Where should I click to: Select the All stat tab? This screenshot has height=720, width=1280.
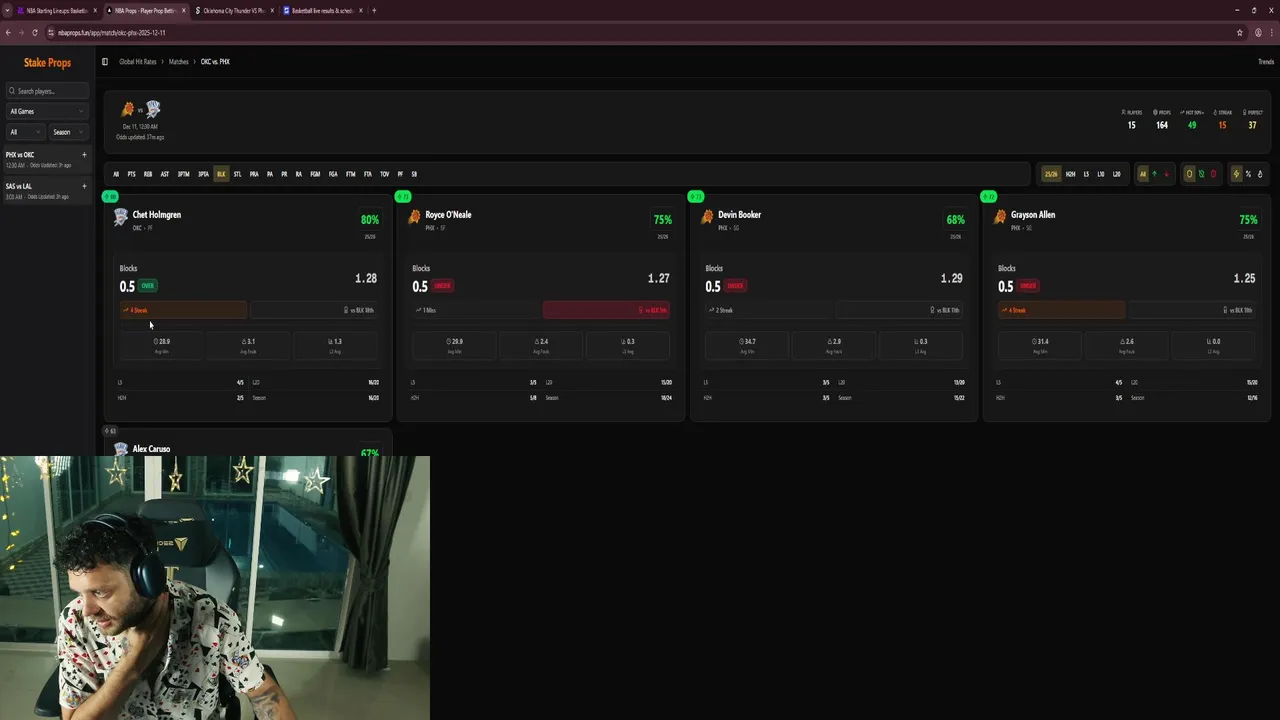coord(116,174)
